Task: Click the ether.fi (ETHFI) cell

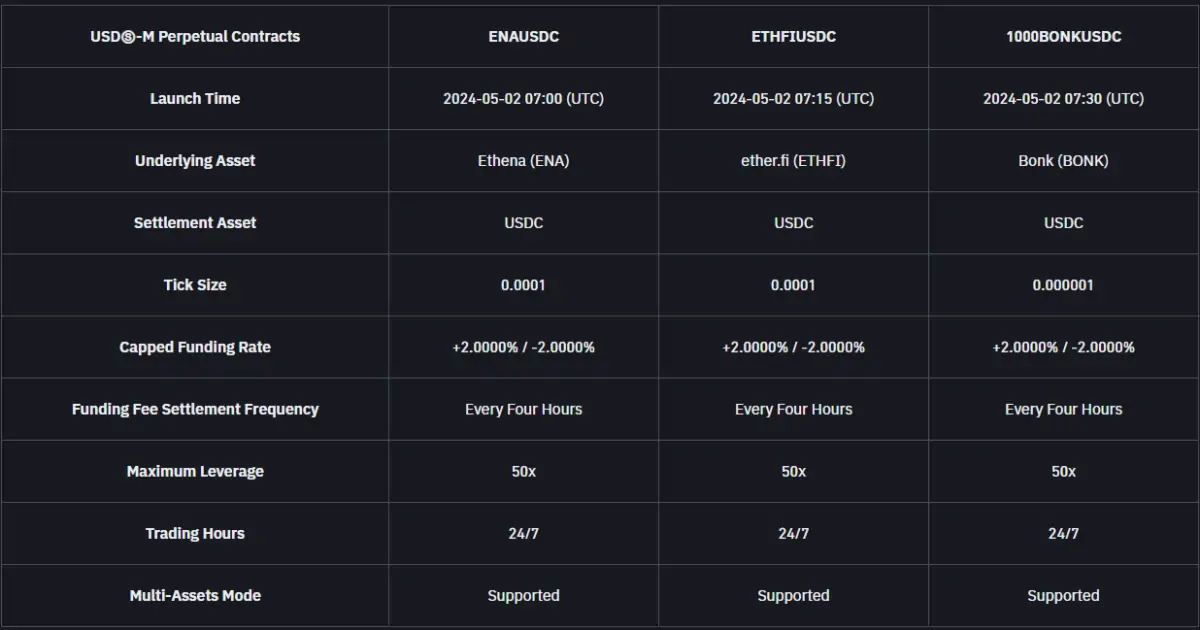Action: 793,160
